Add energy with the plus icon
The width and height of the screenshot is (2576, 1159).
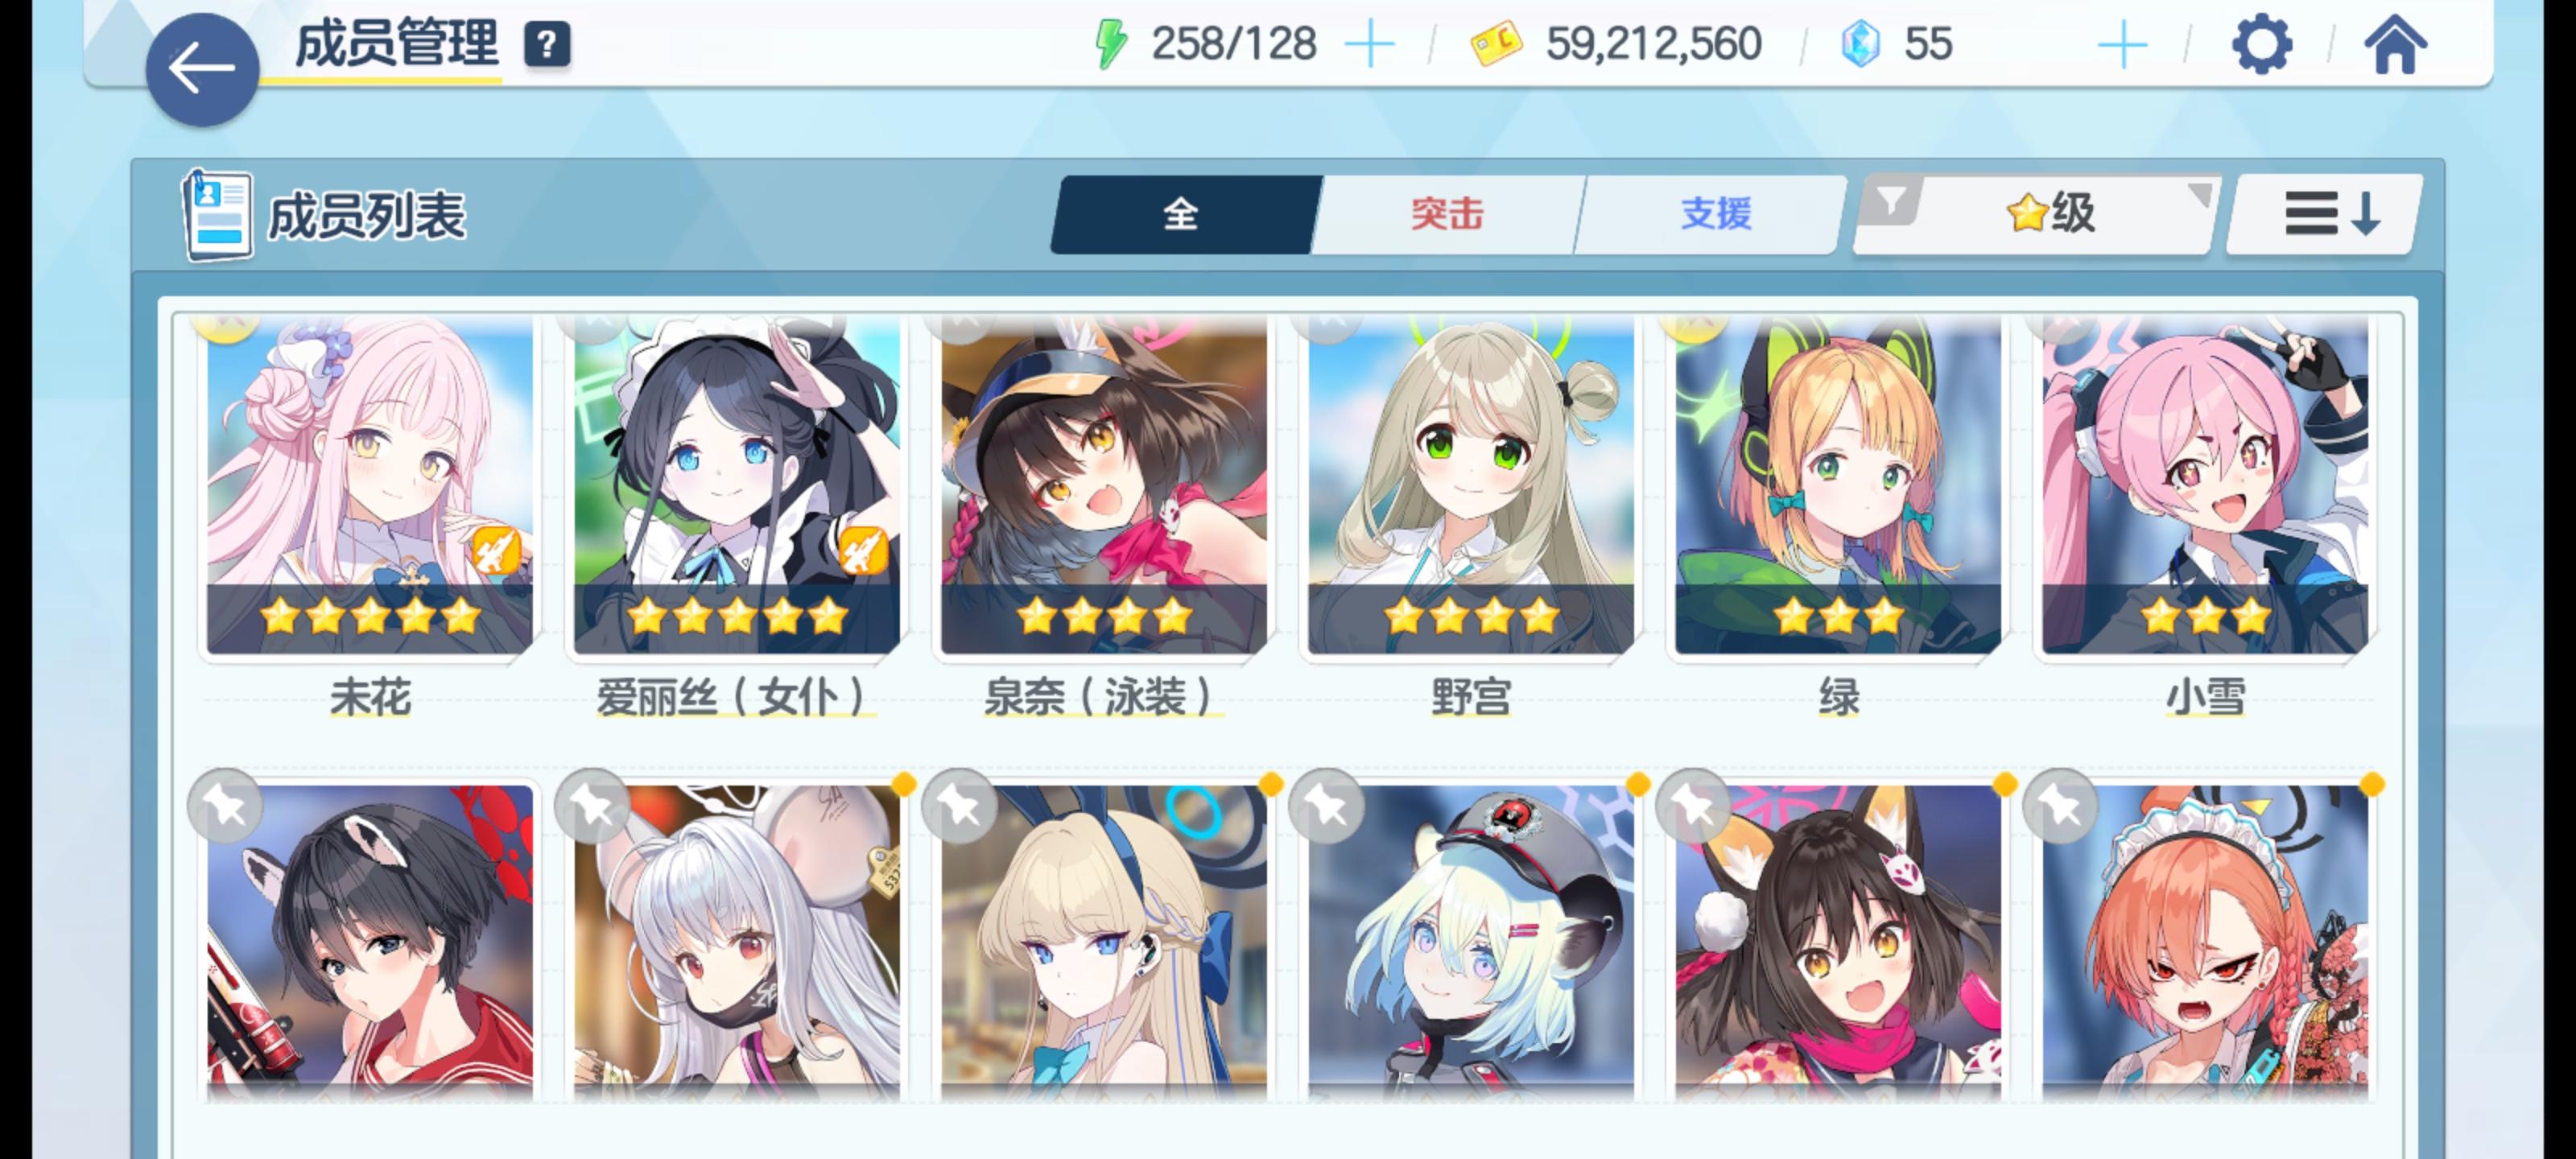click(1369, 45)
